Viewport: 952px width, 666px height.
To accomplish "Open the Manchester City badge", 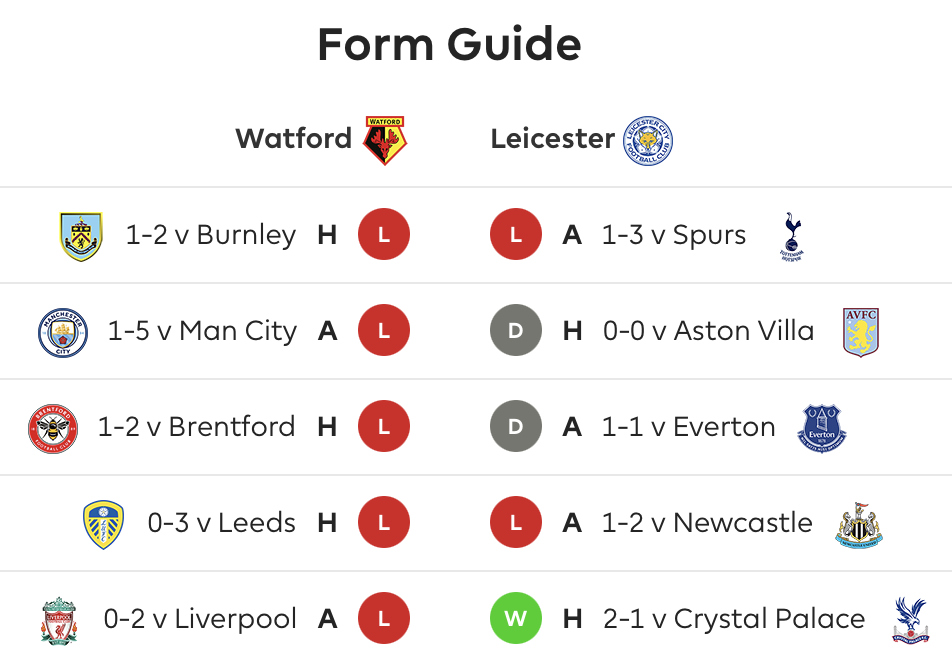I will (x=63, y=332).
